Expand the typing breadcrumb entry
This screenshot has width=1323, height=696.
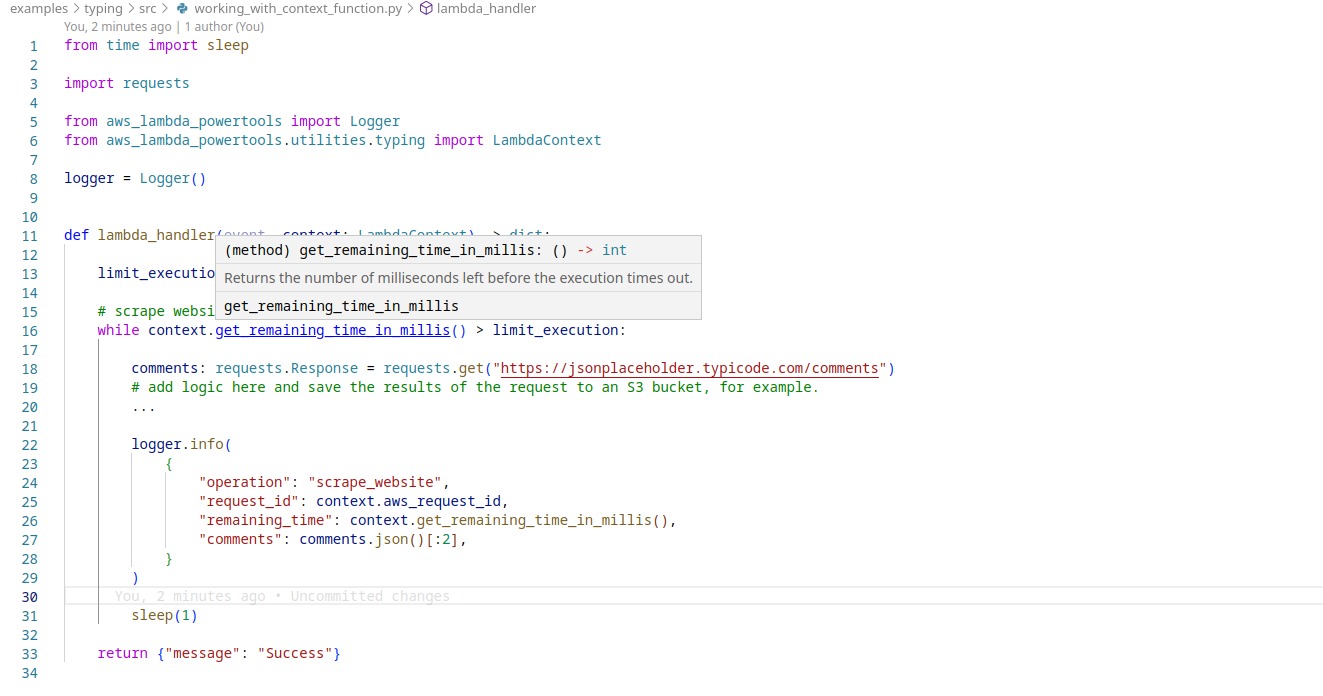click(103, 8)
